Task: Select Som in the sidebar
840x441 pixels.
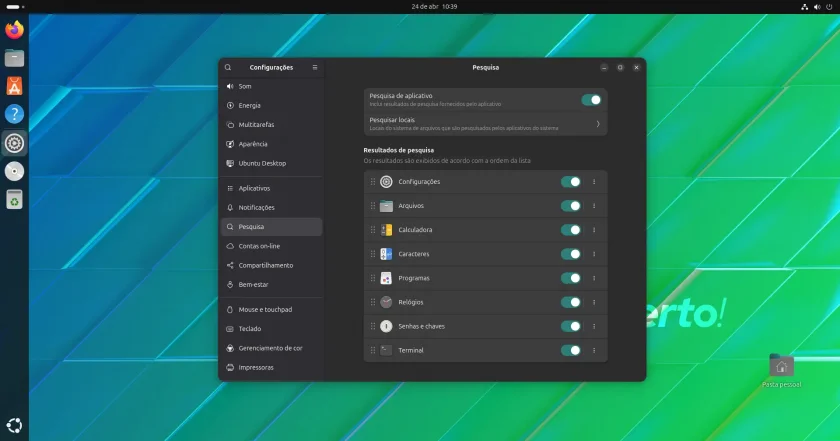Action: point(272,86)
